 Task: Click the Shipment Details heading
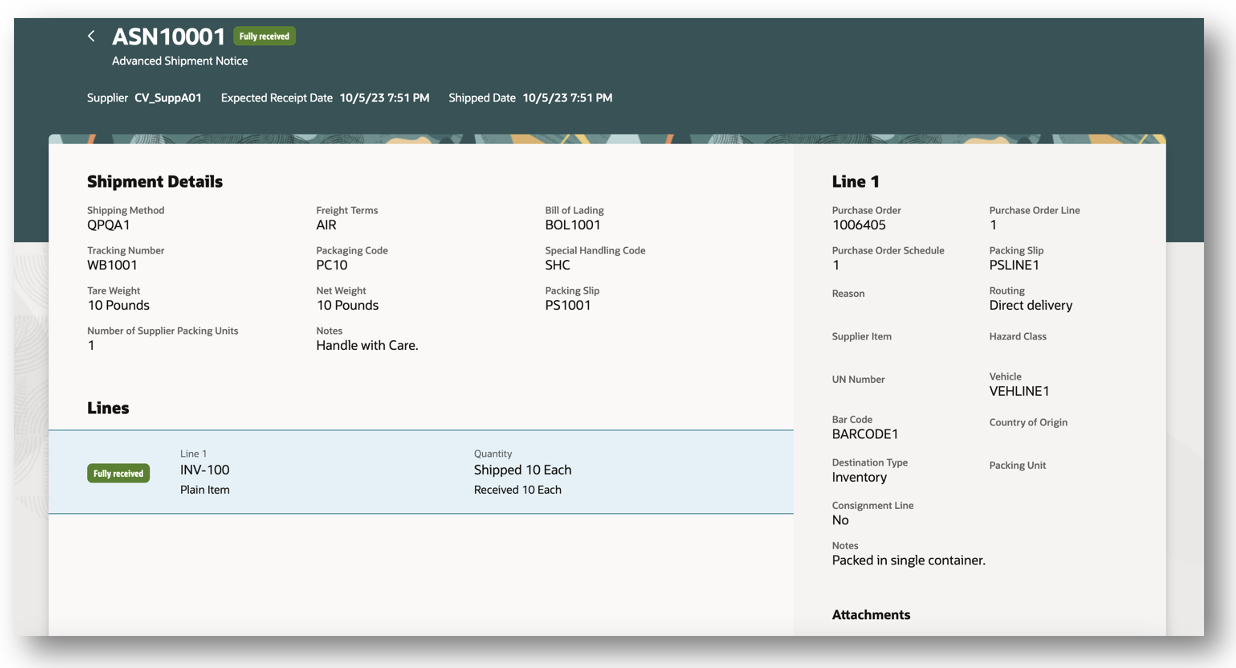155,182
